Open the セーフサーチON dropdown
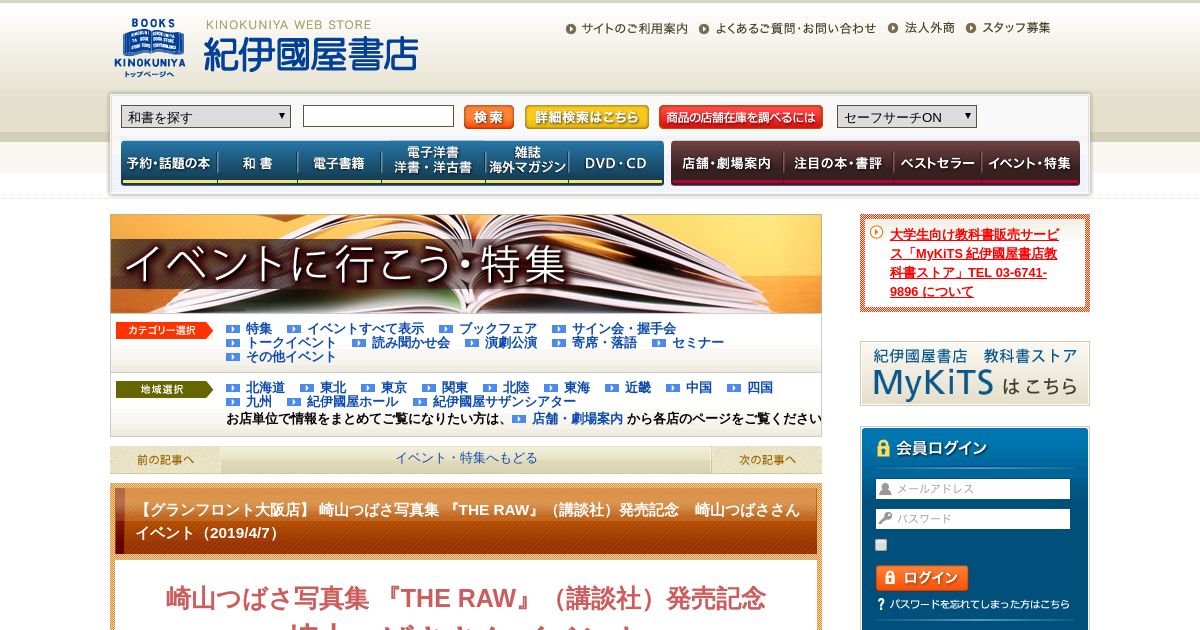Screen dimensions: 1200x630 click(x=907, y=117)
